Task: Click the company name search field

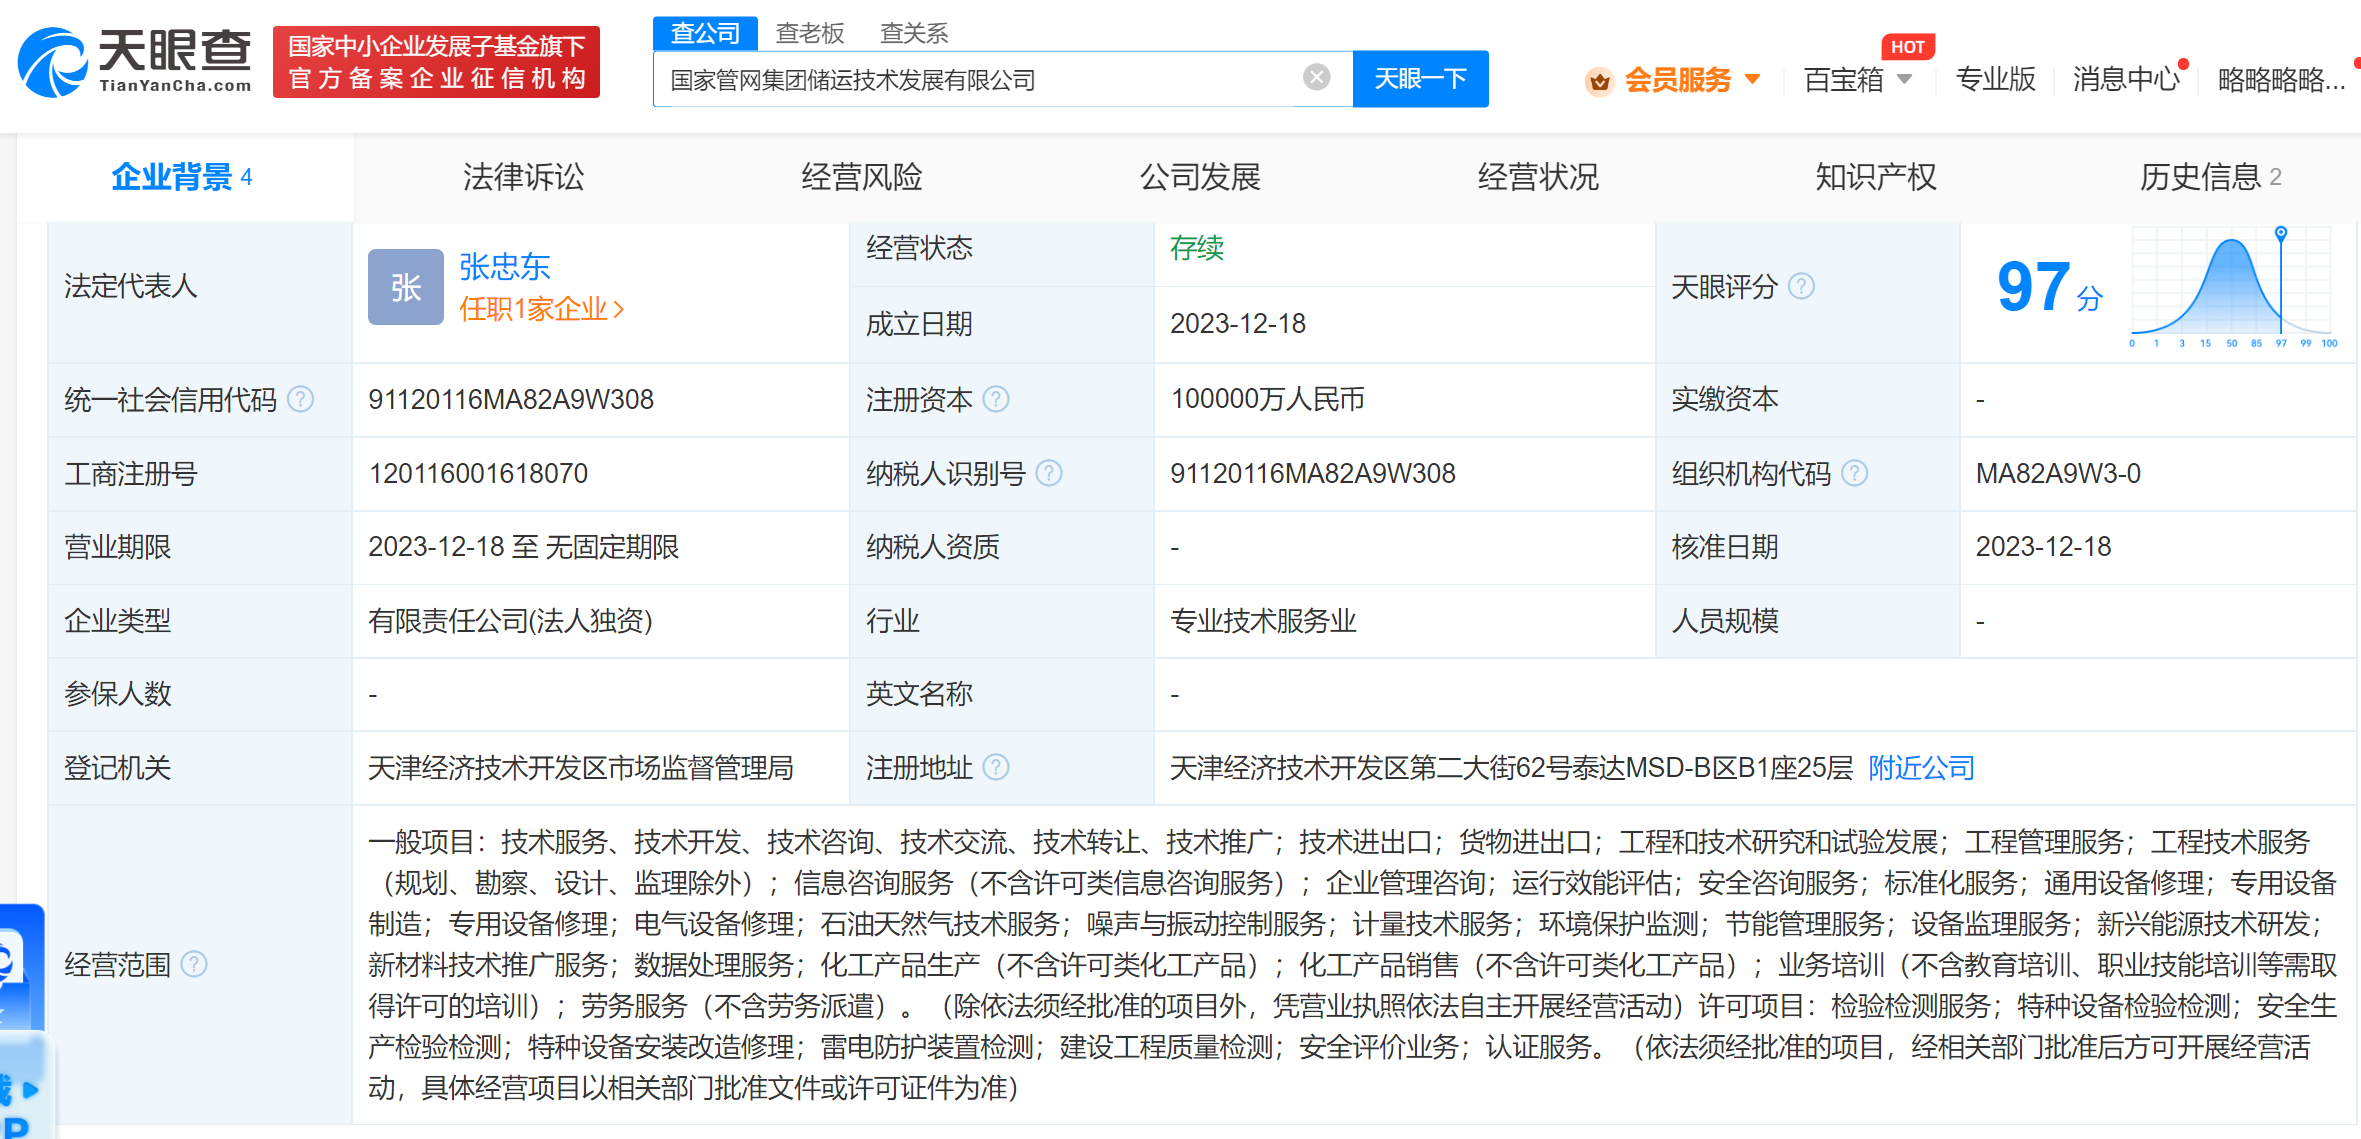Action: (980, 79)
